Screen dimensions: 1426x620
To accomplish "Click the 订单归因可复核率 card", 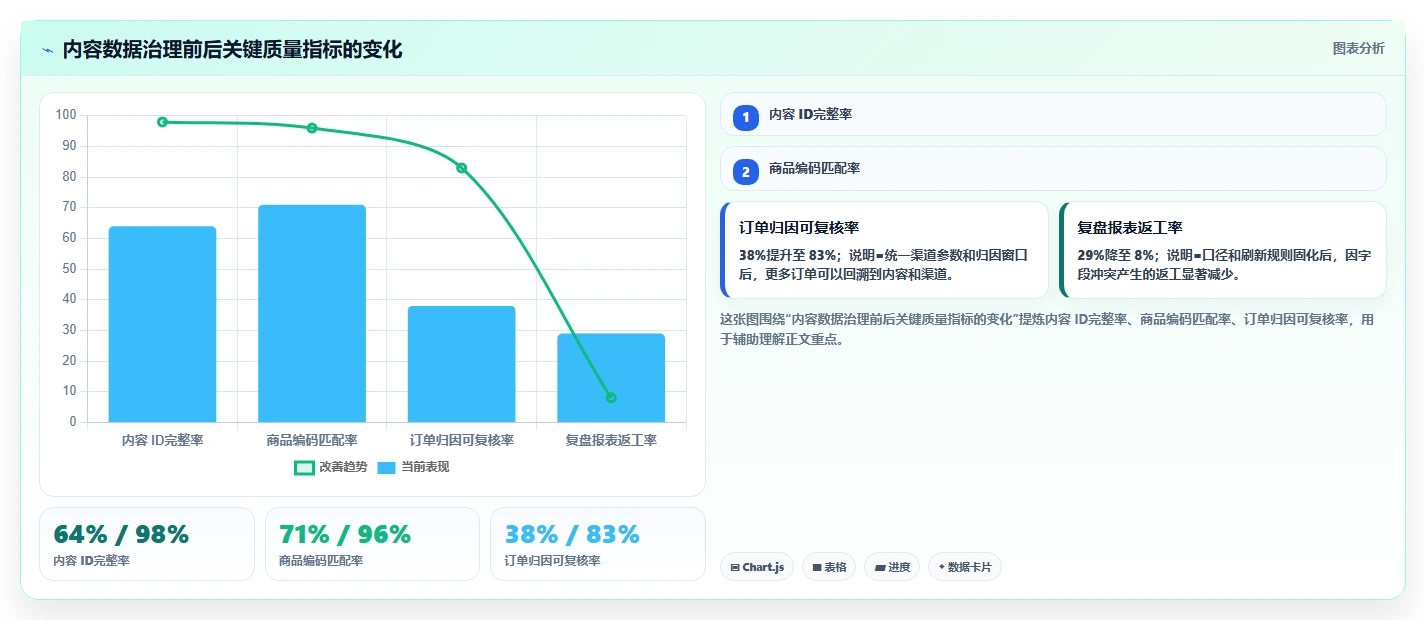I will pos(884,250).
